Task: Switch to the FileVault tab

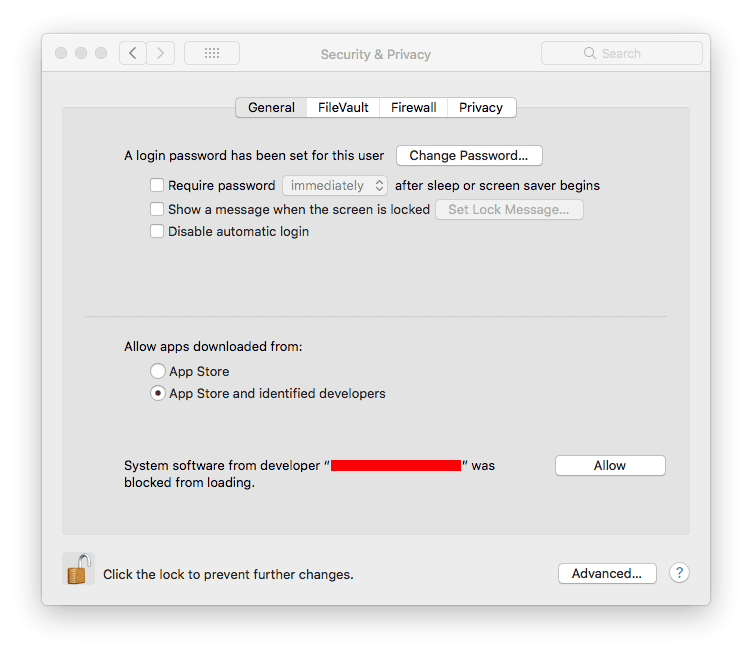Action: coord(343,107)
